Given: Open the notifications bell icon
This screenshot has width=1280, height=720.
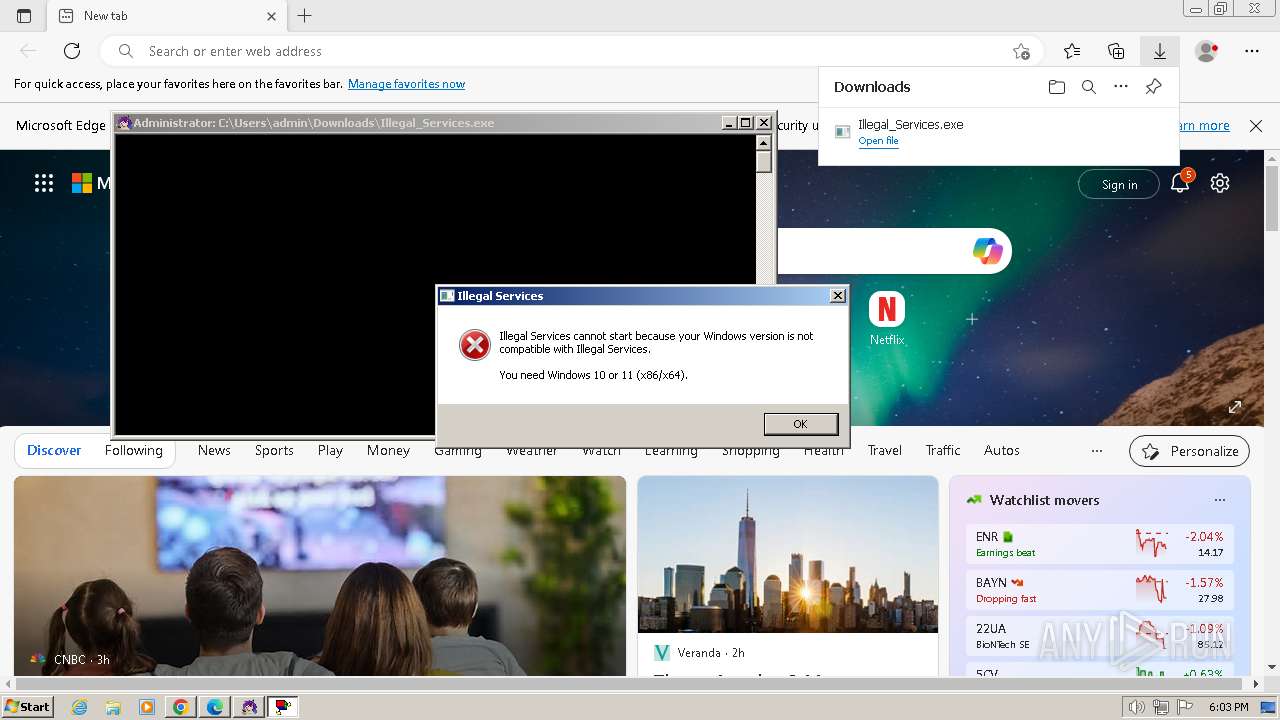Looking at the screenshot, I should click(1180, 183).
